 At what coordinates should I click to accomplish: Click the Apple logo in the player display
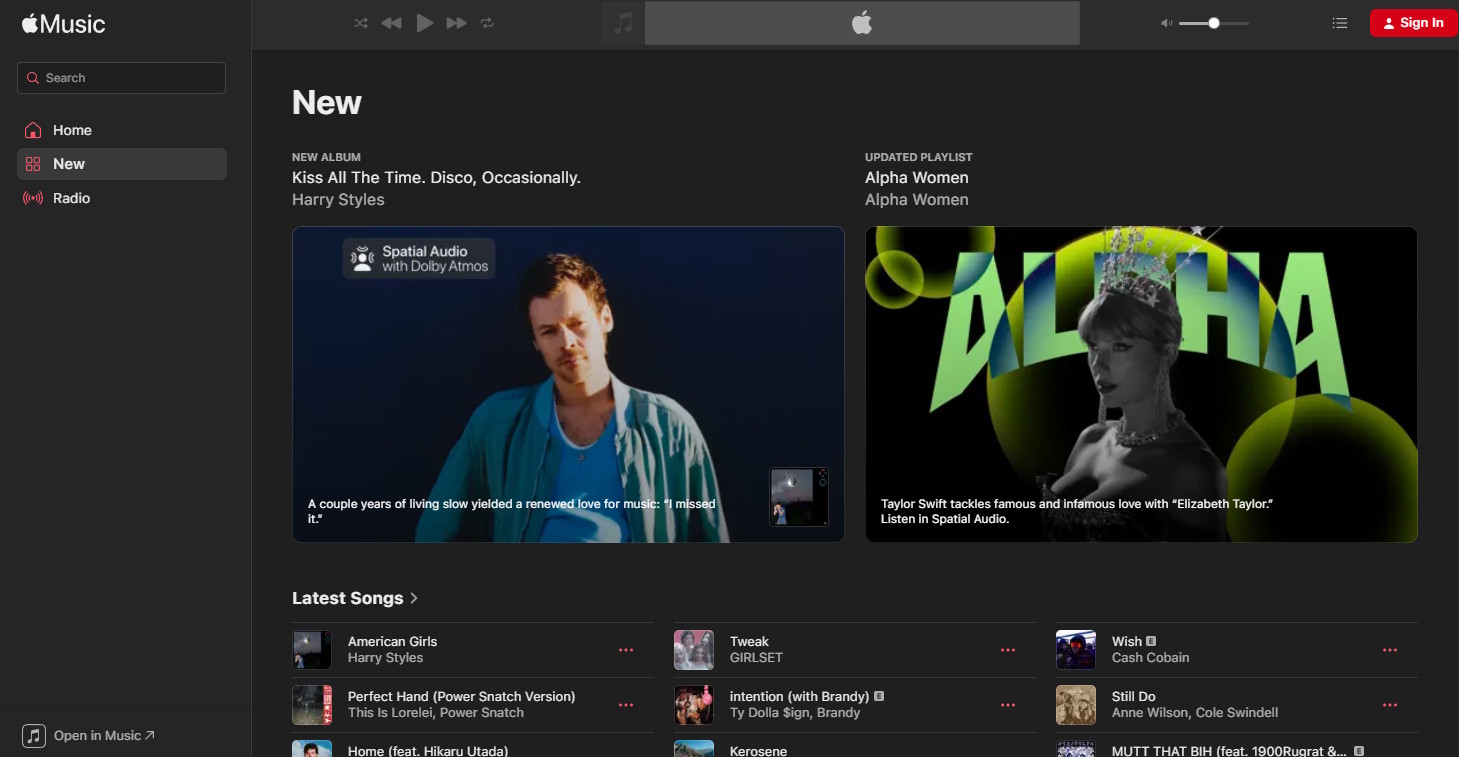click(x=862, y=23)
